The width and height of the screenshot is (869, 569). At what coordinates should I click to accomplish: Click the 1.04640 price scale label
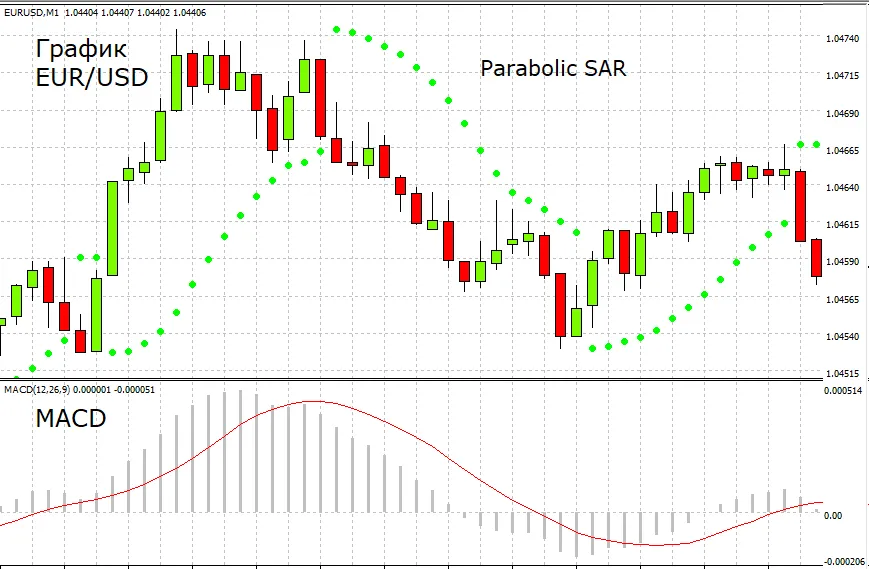click(842, 188)
